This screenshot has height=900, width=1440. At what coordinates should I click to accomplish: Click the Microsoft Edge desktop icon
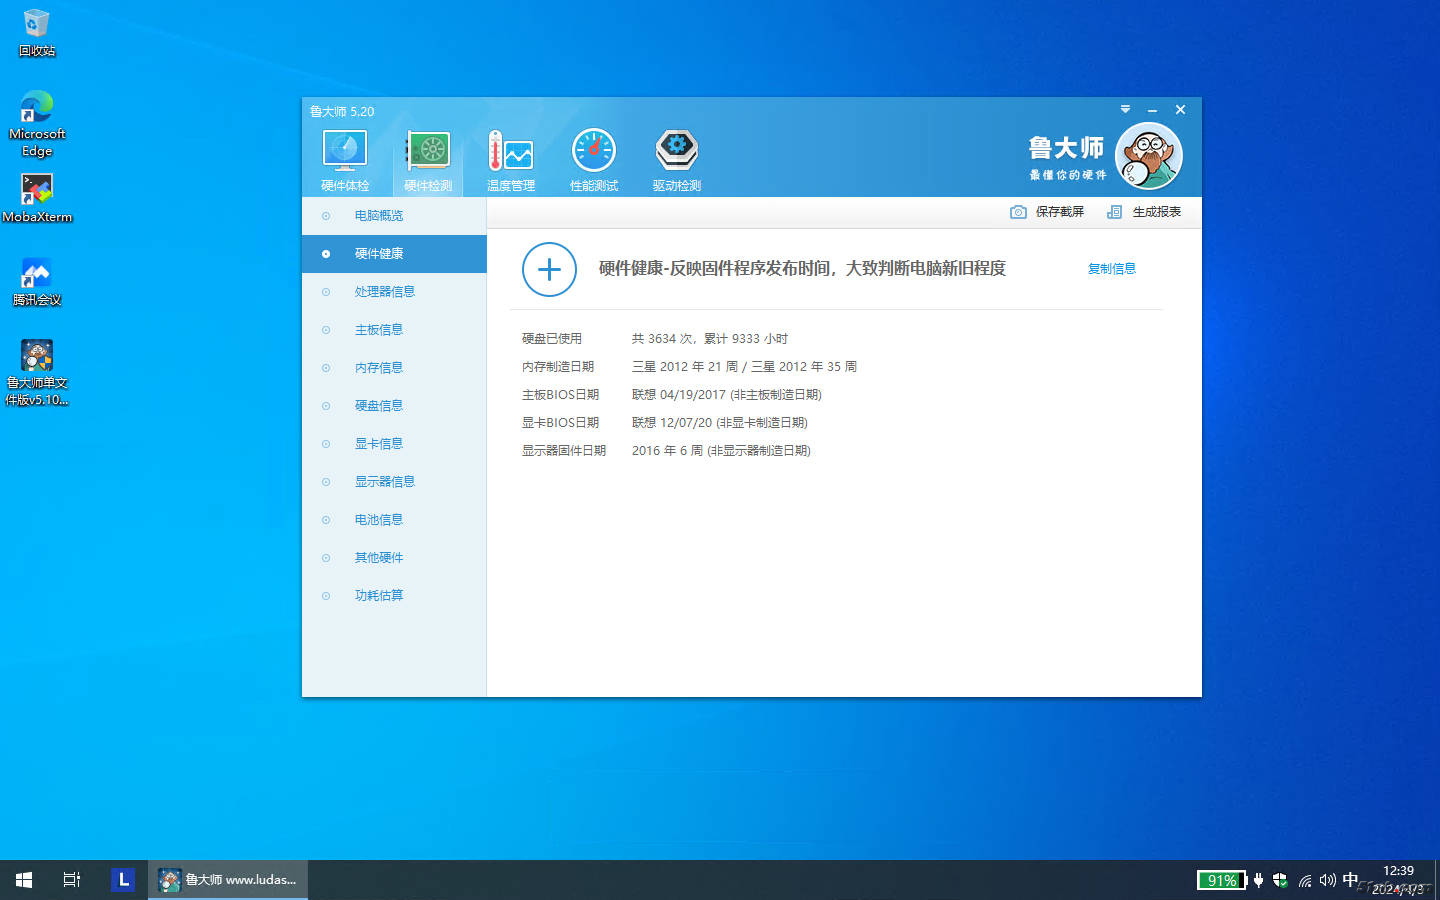click(37, 124)
